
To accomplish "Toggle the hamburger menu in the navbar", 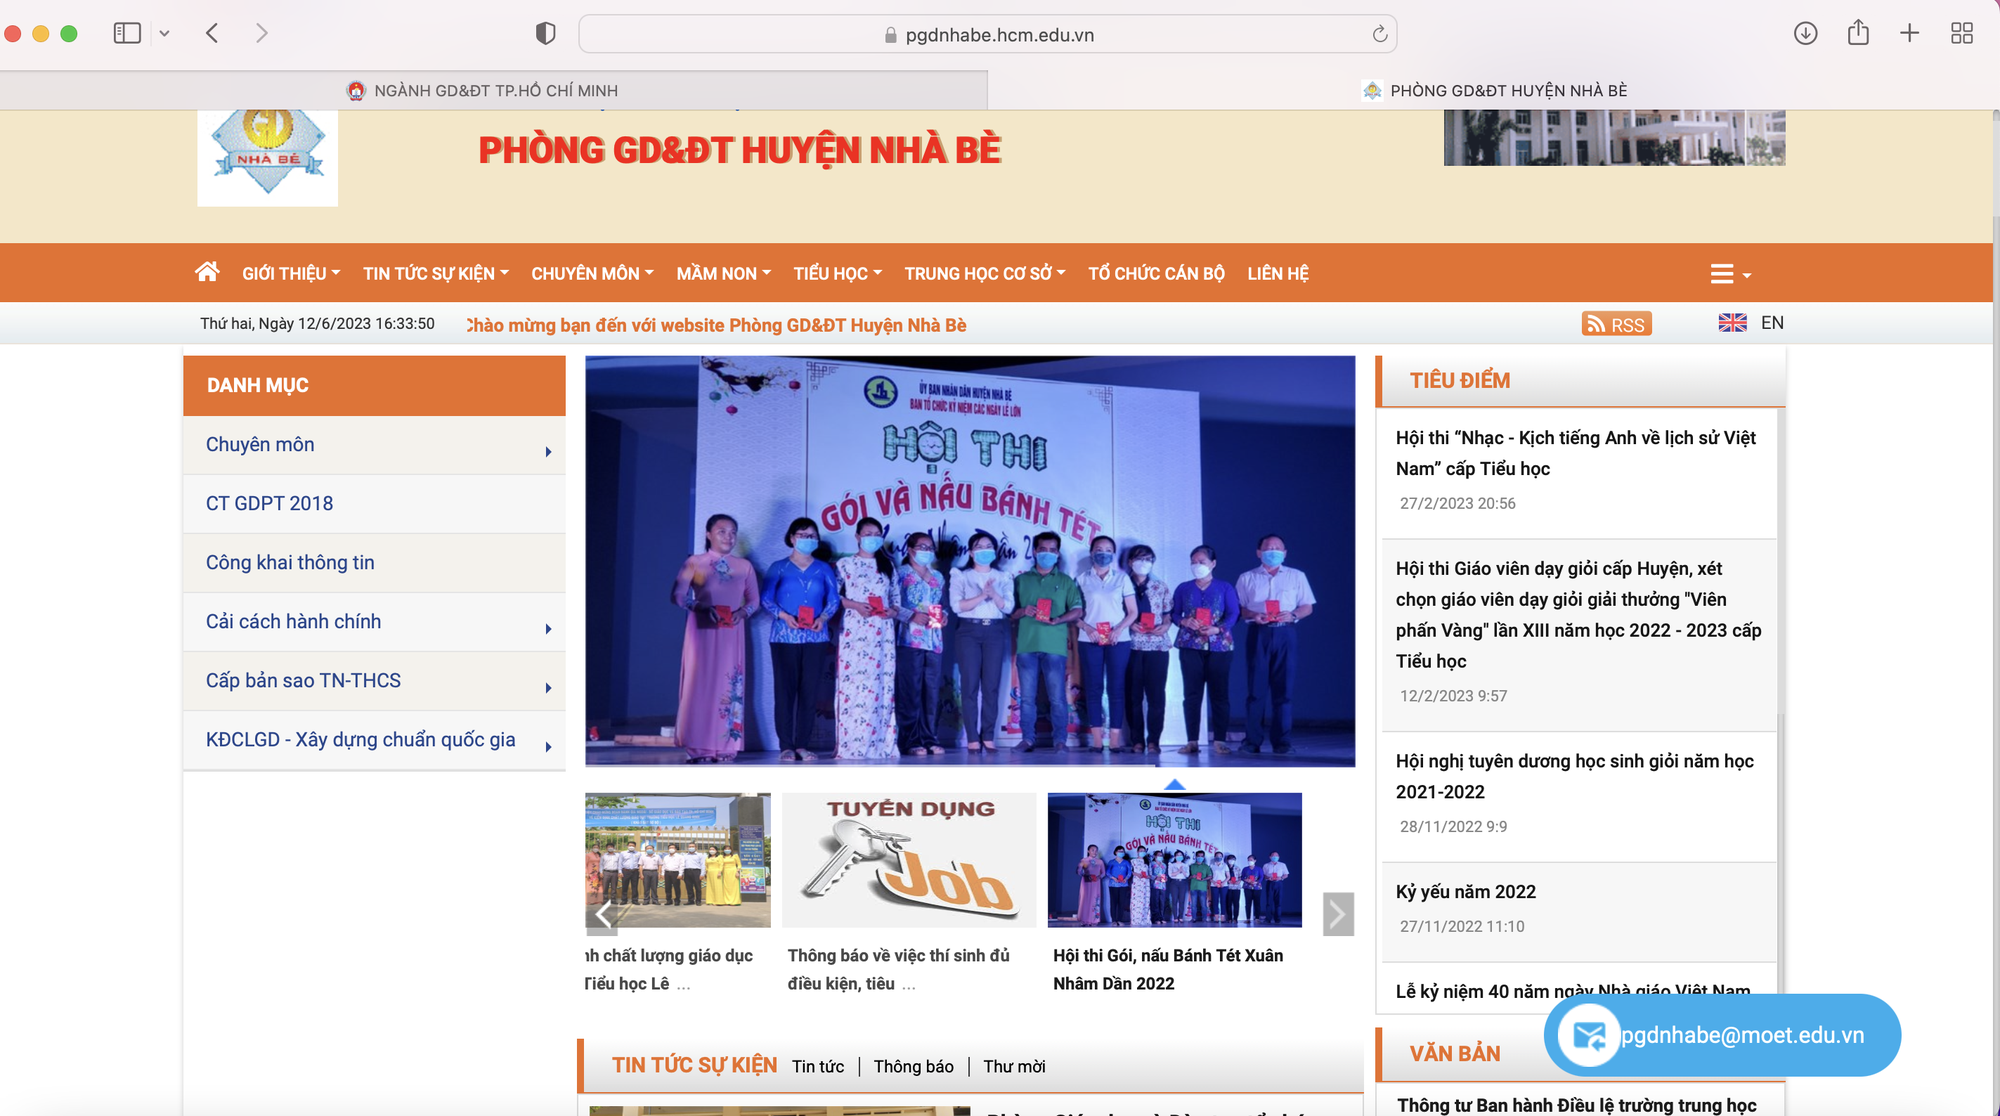I will tap(1730, 274).
